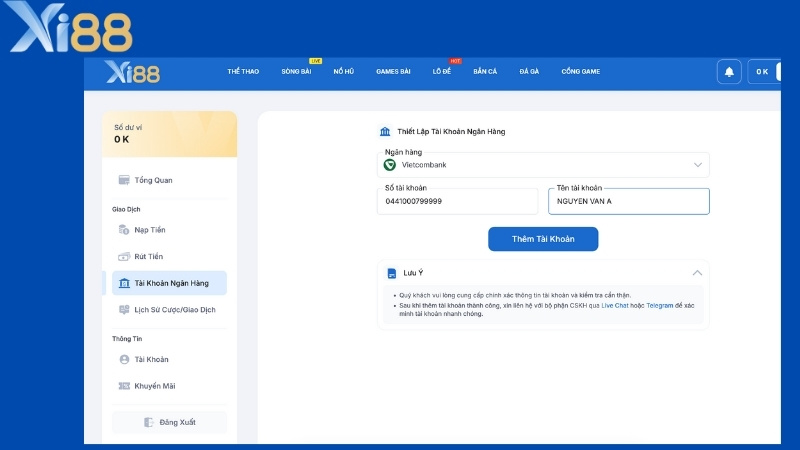Open Khuyến Mãi promotions page
Image resolution: width=800 pixels, height=450 pixels.
[x=169, y=386]
